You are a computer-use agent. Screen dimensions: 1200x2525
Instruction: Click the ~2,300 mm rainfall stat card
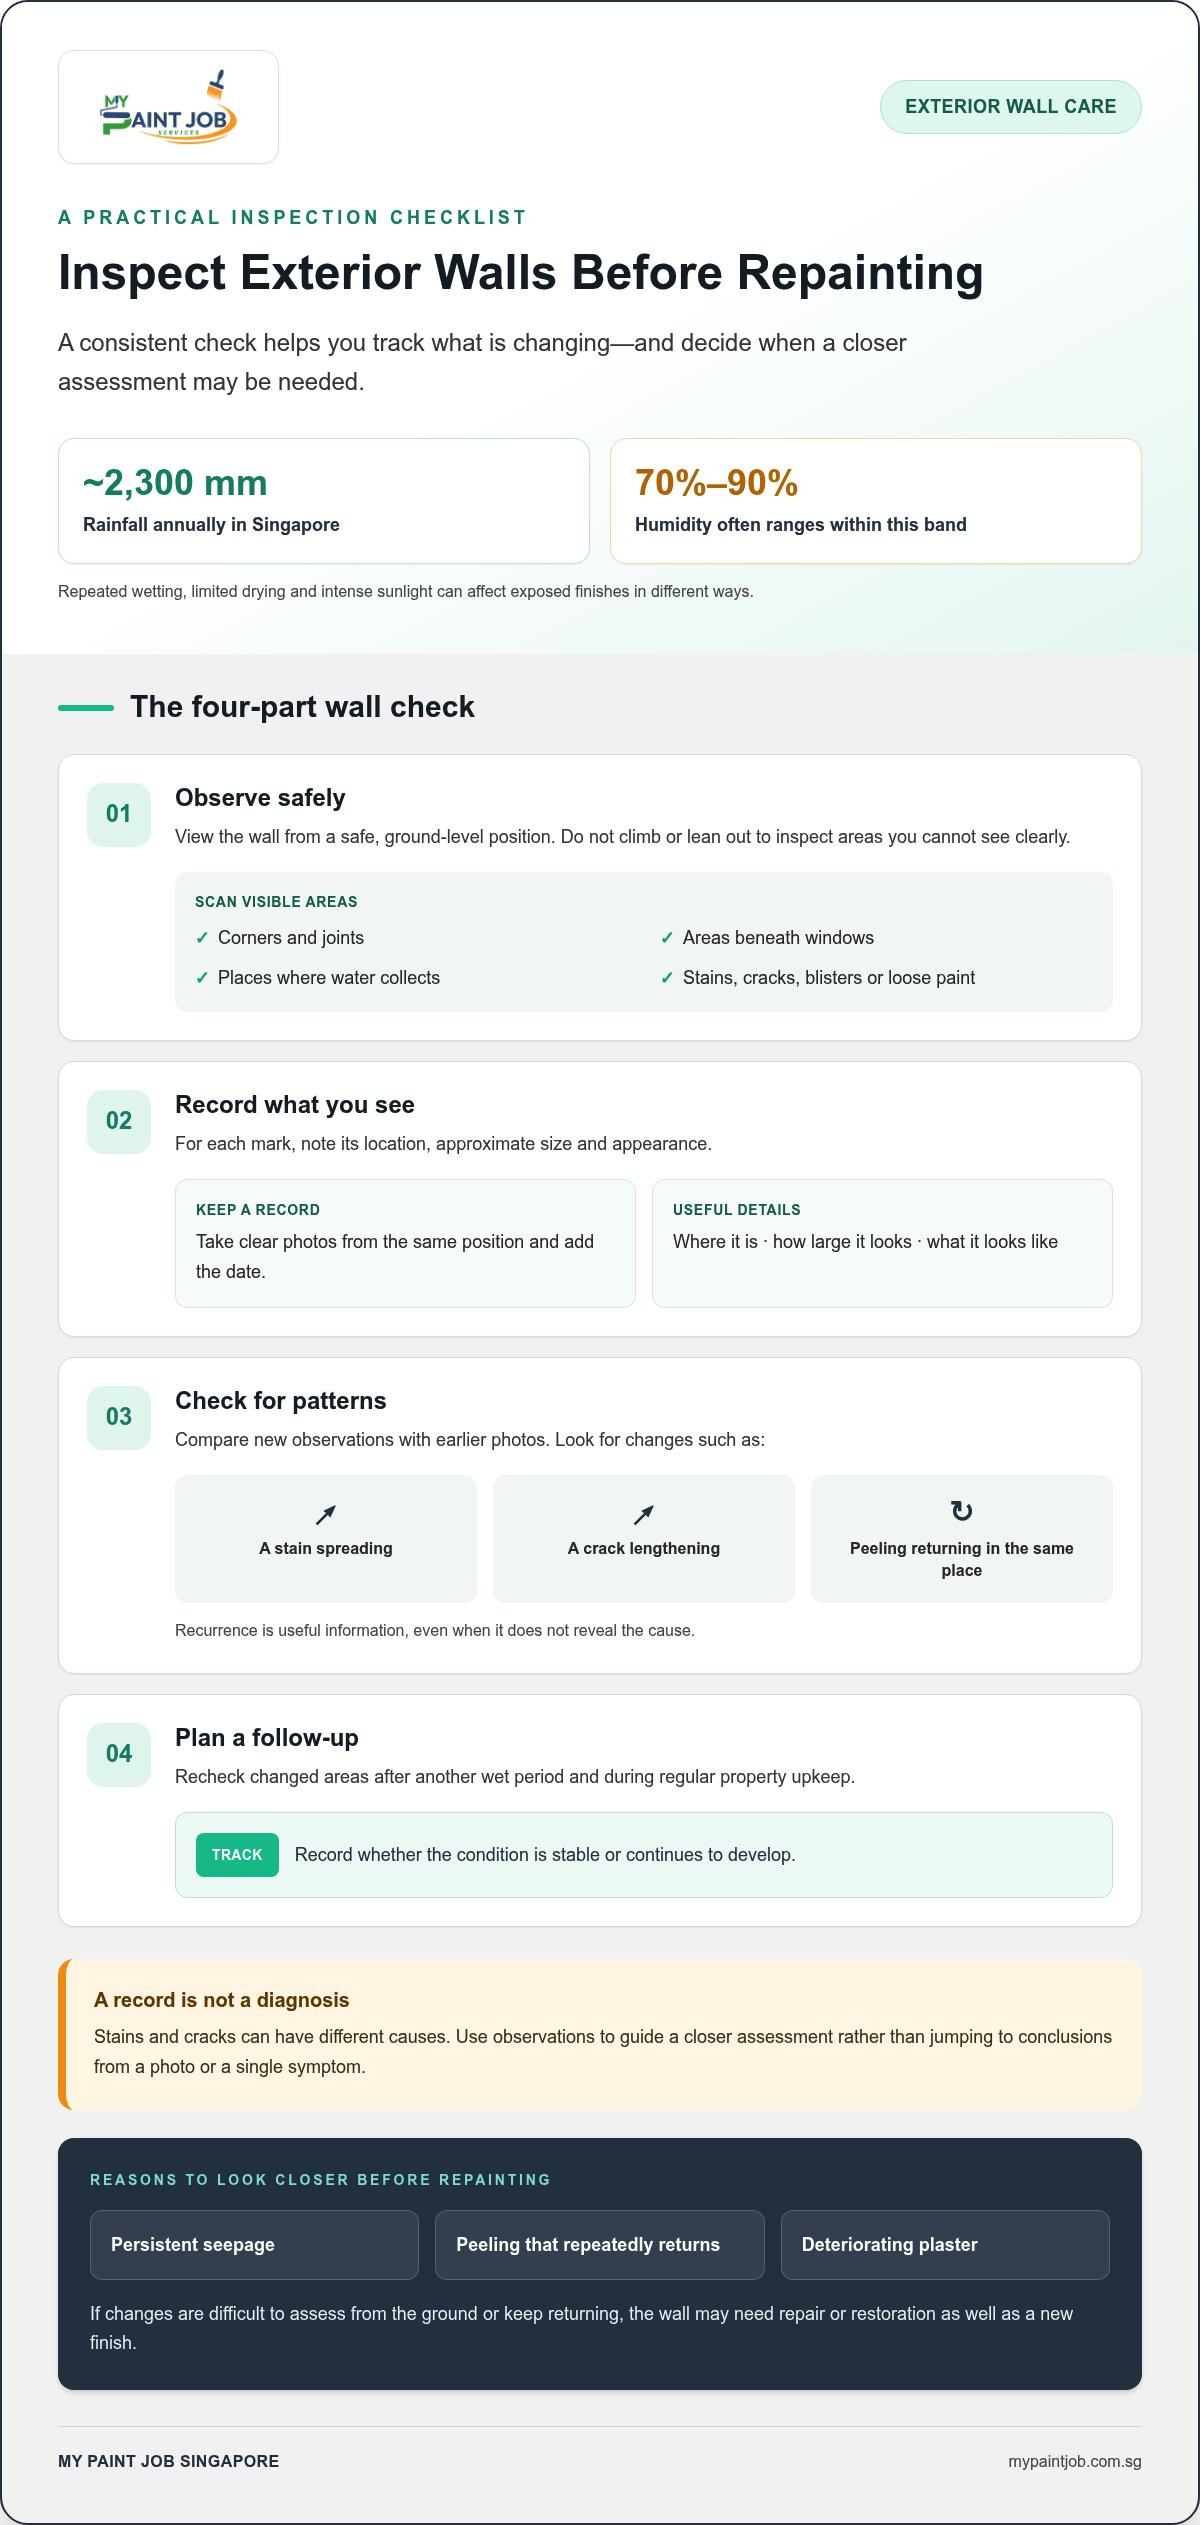point(324,501)
